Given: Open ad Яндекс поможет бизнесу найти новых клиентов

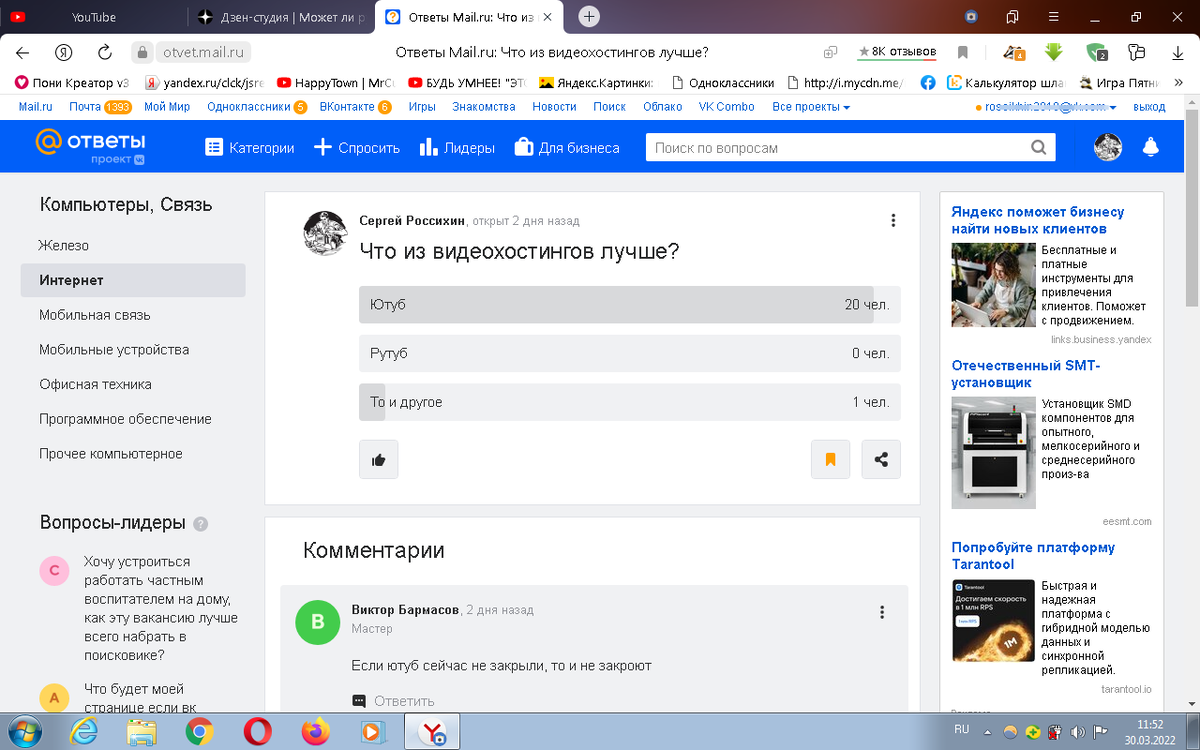Looking at the screenshot, I should (1038, 220).
